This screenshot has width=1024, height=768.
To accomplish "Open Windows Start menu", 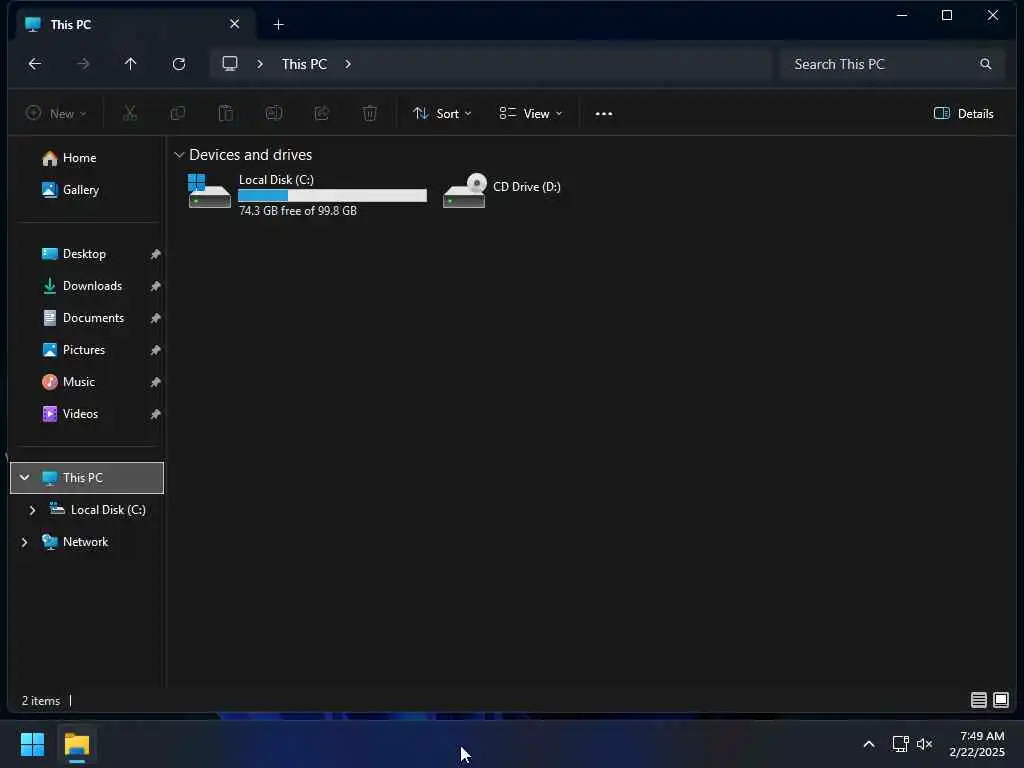I will tap(32, 744).
